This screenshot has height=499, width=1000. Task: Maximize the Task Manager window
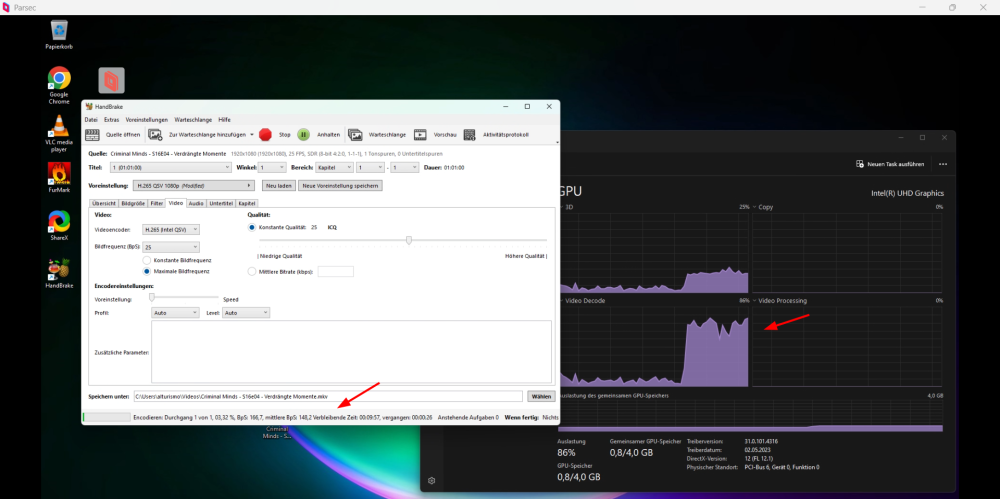click(922, 137)
